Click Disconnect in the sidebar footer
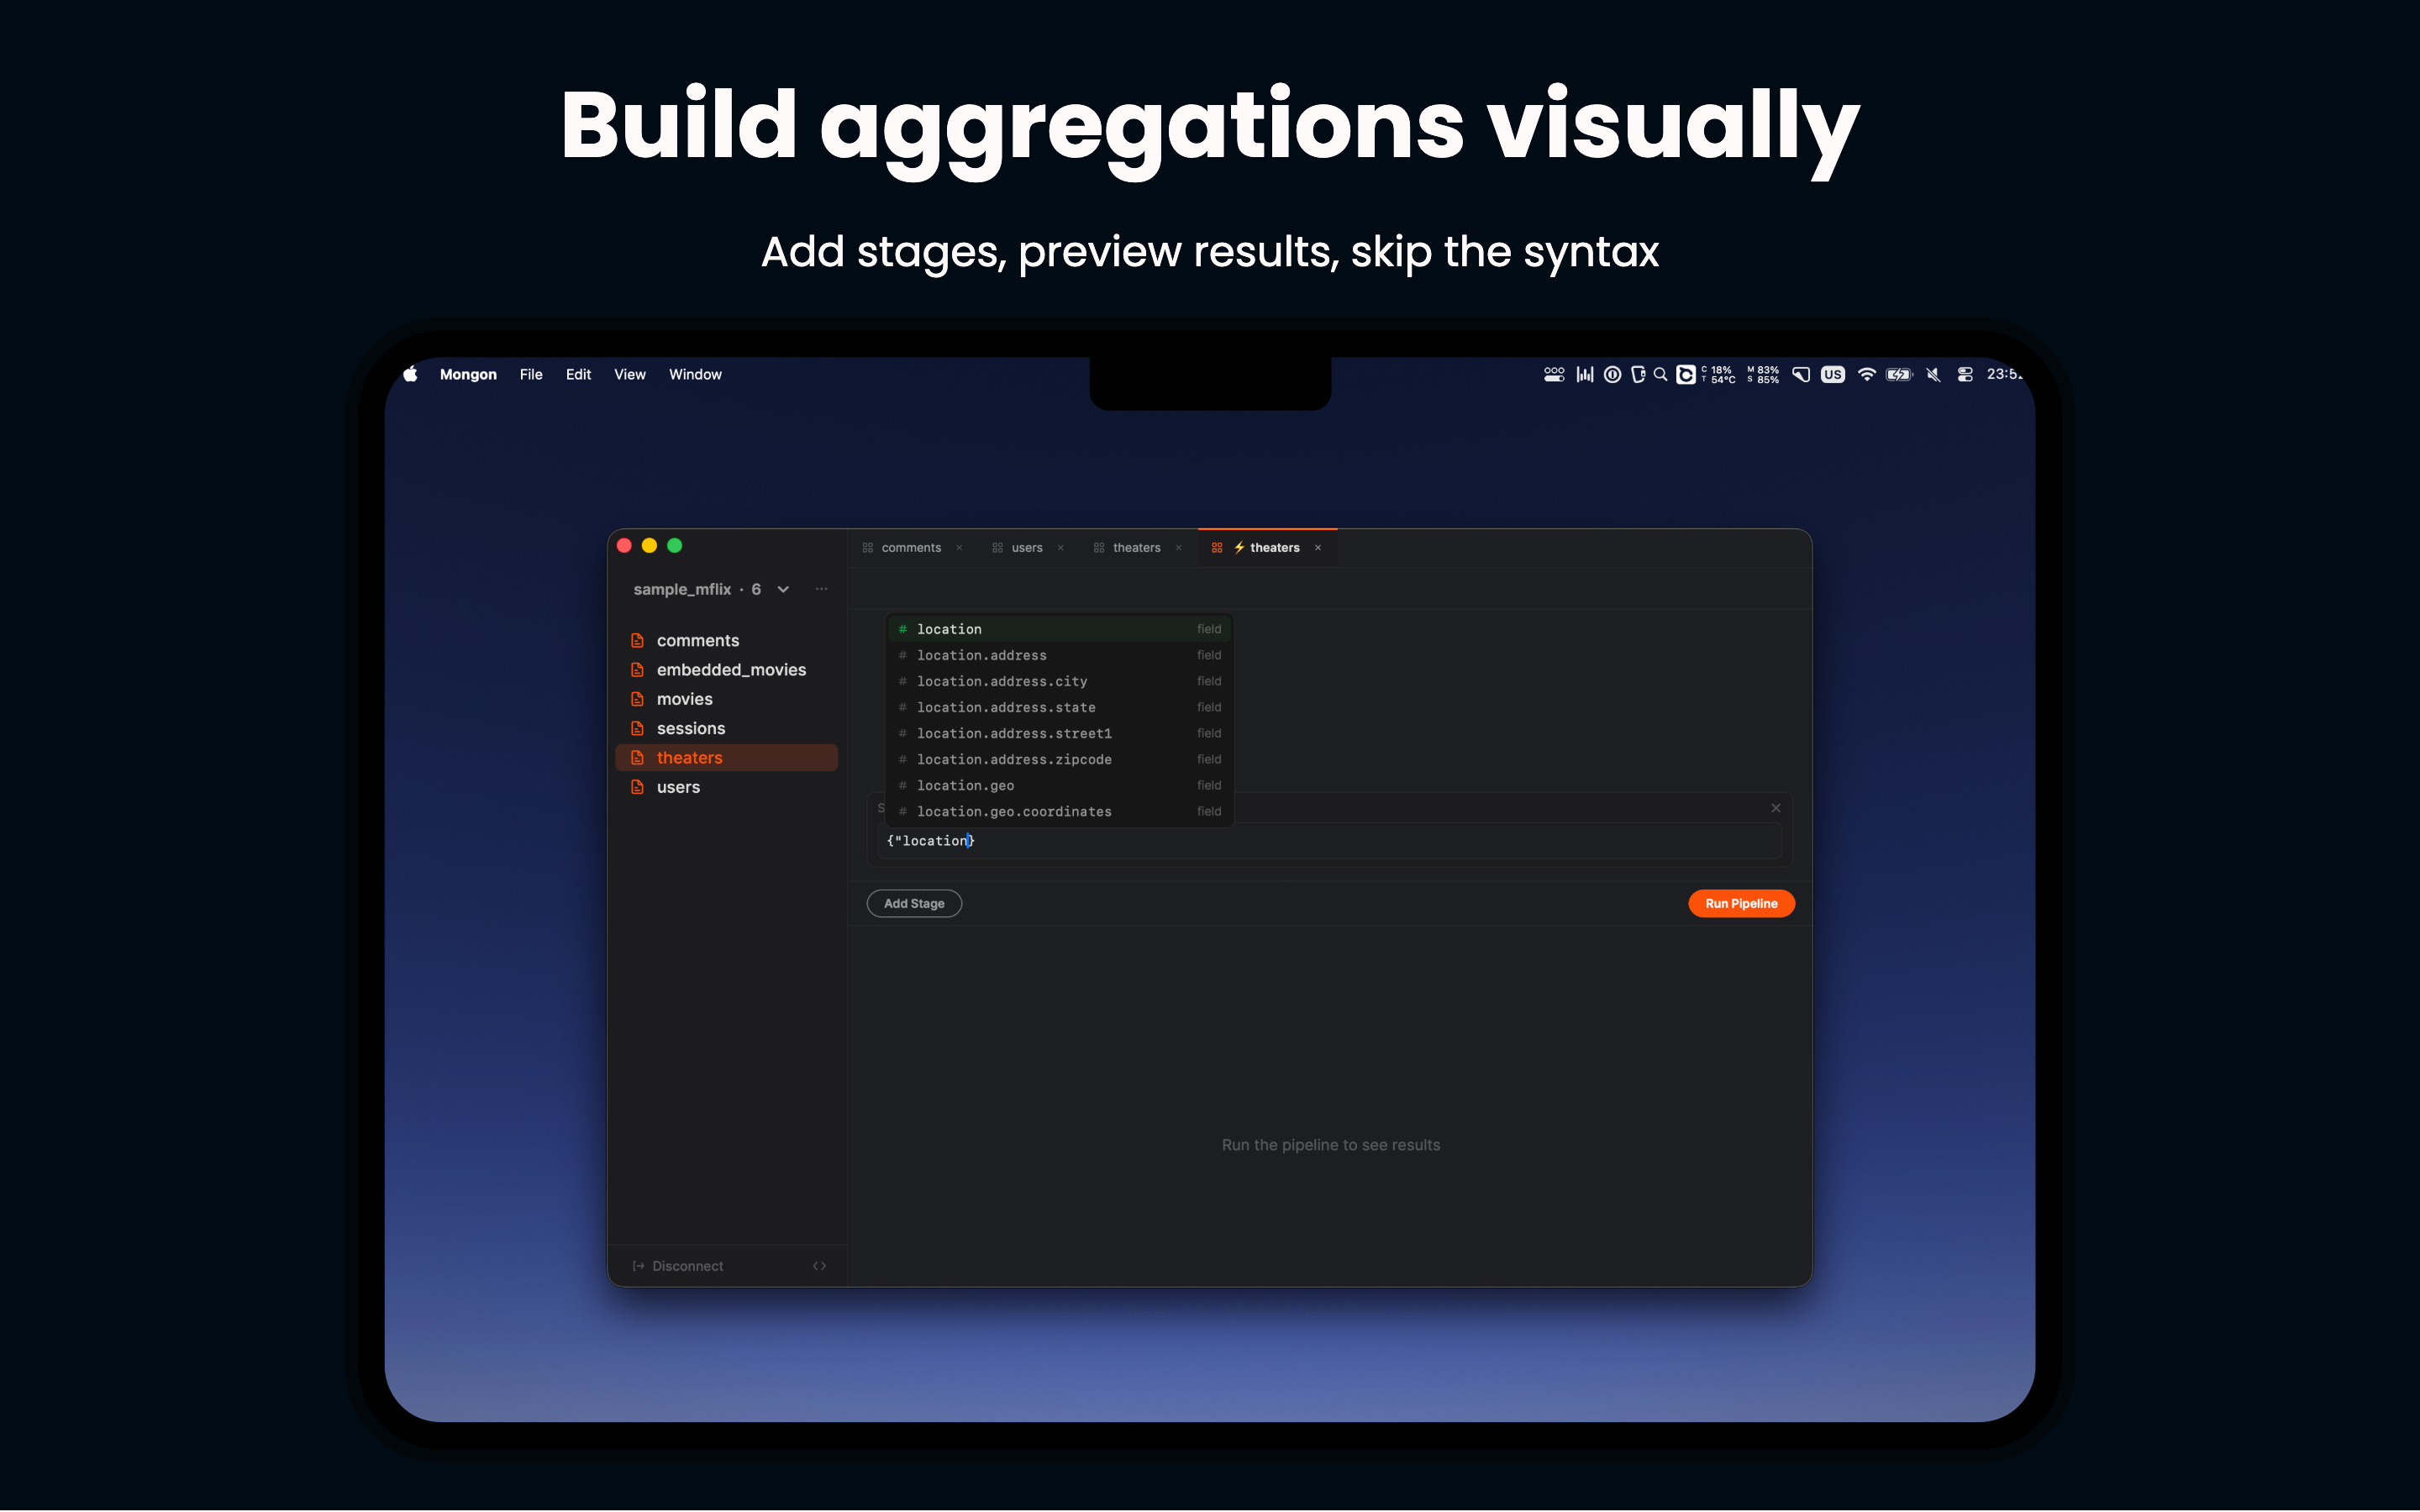 pos(678,1266)
